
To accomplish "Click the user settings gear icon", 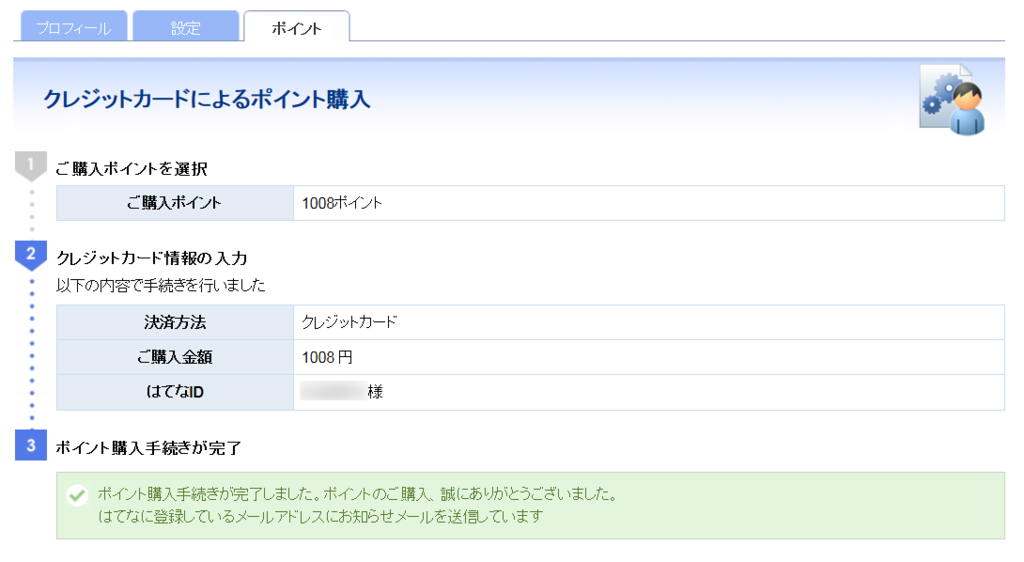I will [x=952, y=100].
